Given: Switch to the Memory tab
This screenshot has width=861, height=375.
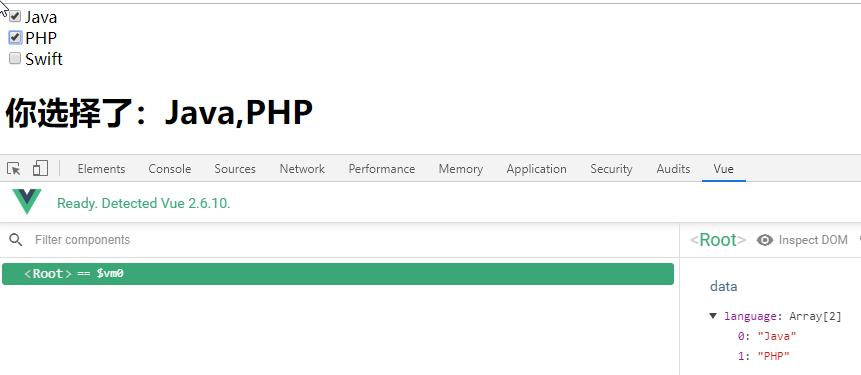Looking at the screenshot, I should click(461, 169).
